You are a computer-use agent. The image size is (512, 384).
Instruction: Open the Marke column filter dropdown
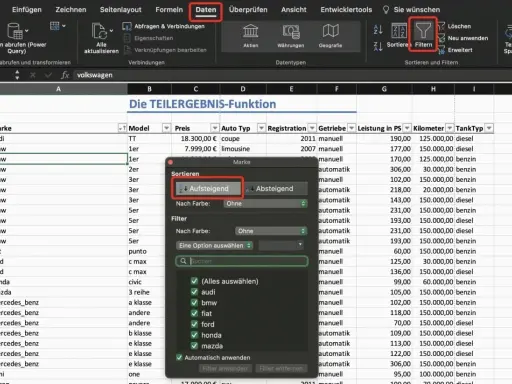click(x=122, y=128)
